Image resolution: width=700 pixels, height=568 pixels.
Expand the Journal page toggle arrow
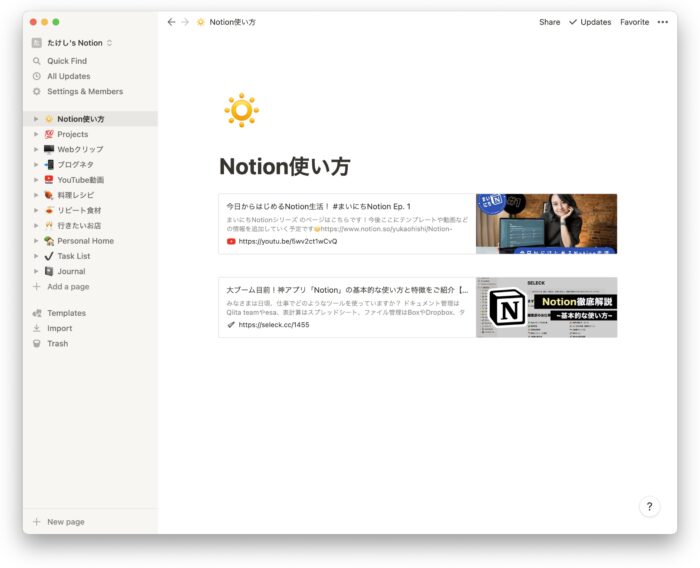pyautogui.click(x=36, y=271)
